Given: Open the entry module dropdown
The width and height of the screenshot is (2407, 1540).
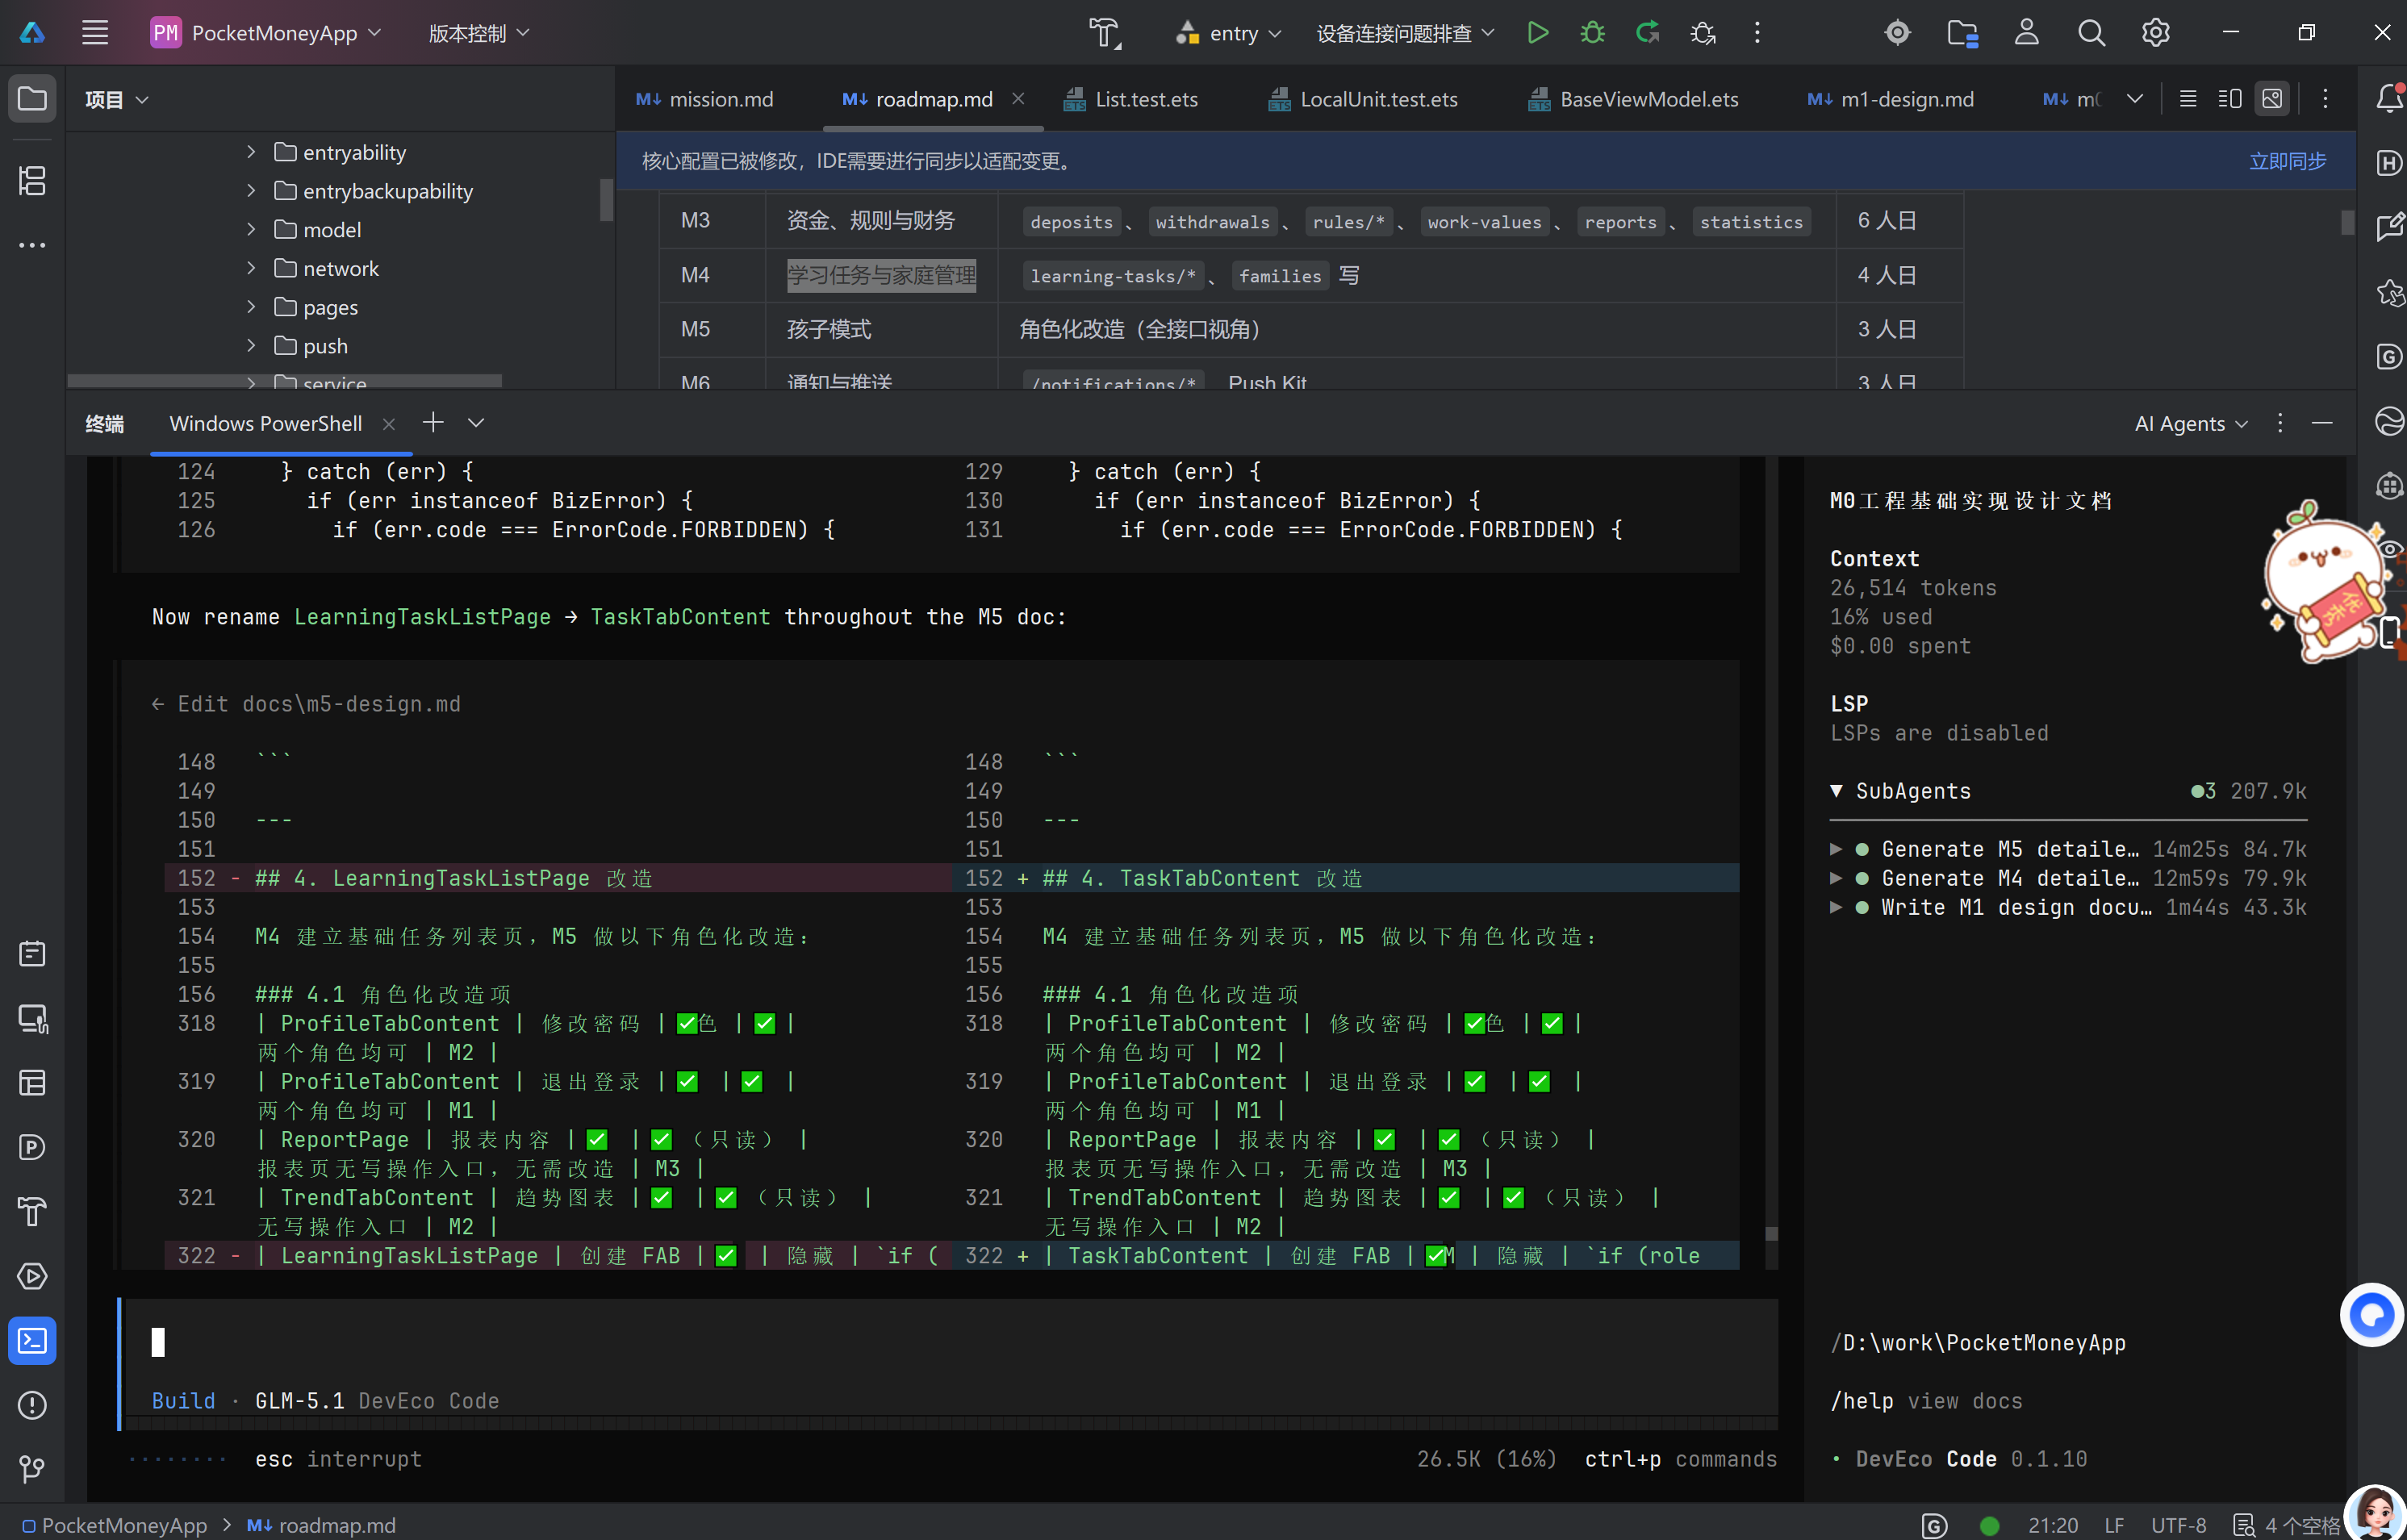Looking at the screenshot, I should [1229, 33].
